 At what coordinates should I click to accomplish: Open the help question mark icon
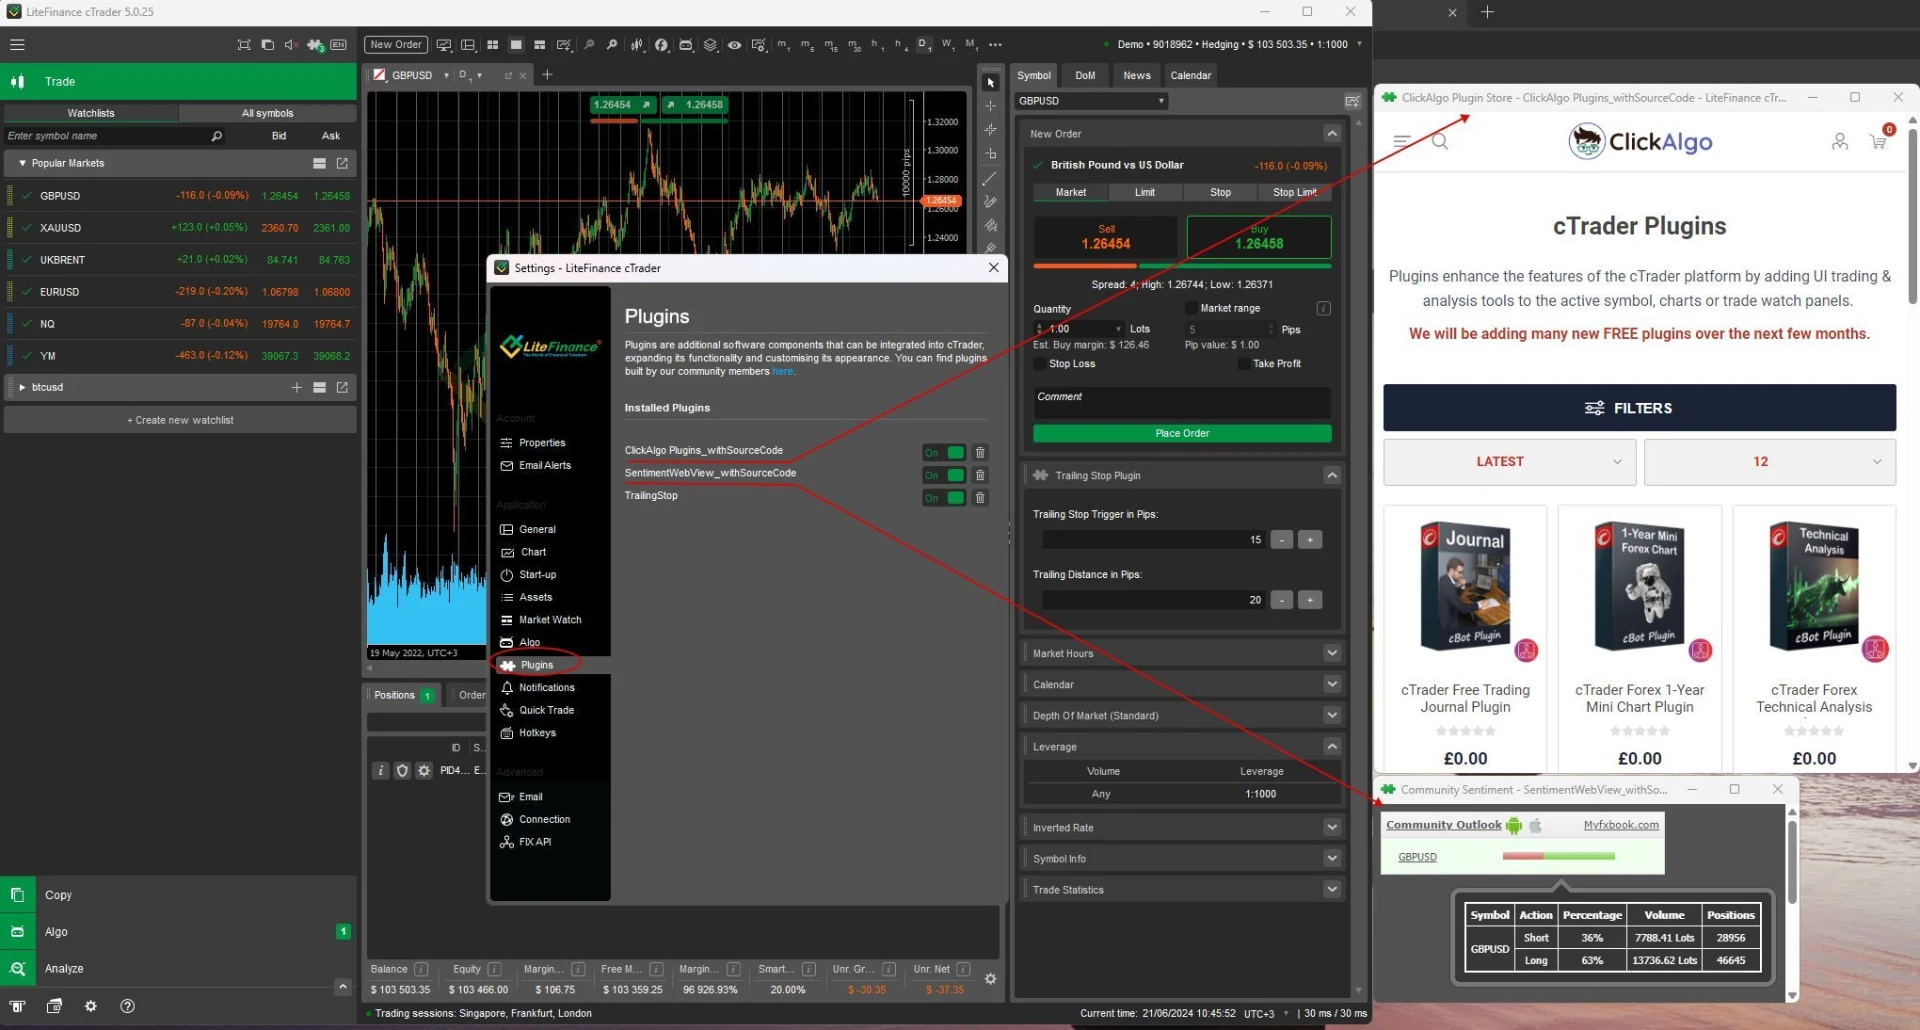(127, 1007)
